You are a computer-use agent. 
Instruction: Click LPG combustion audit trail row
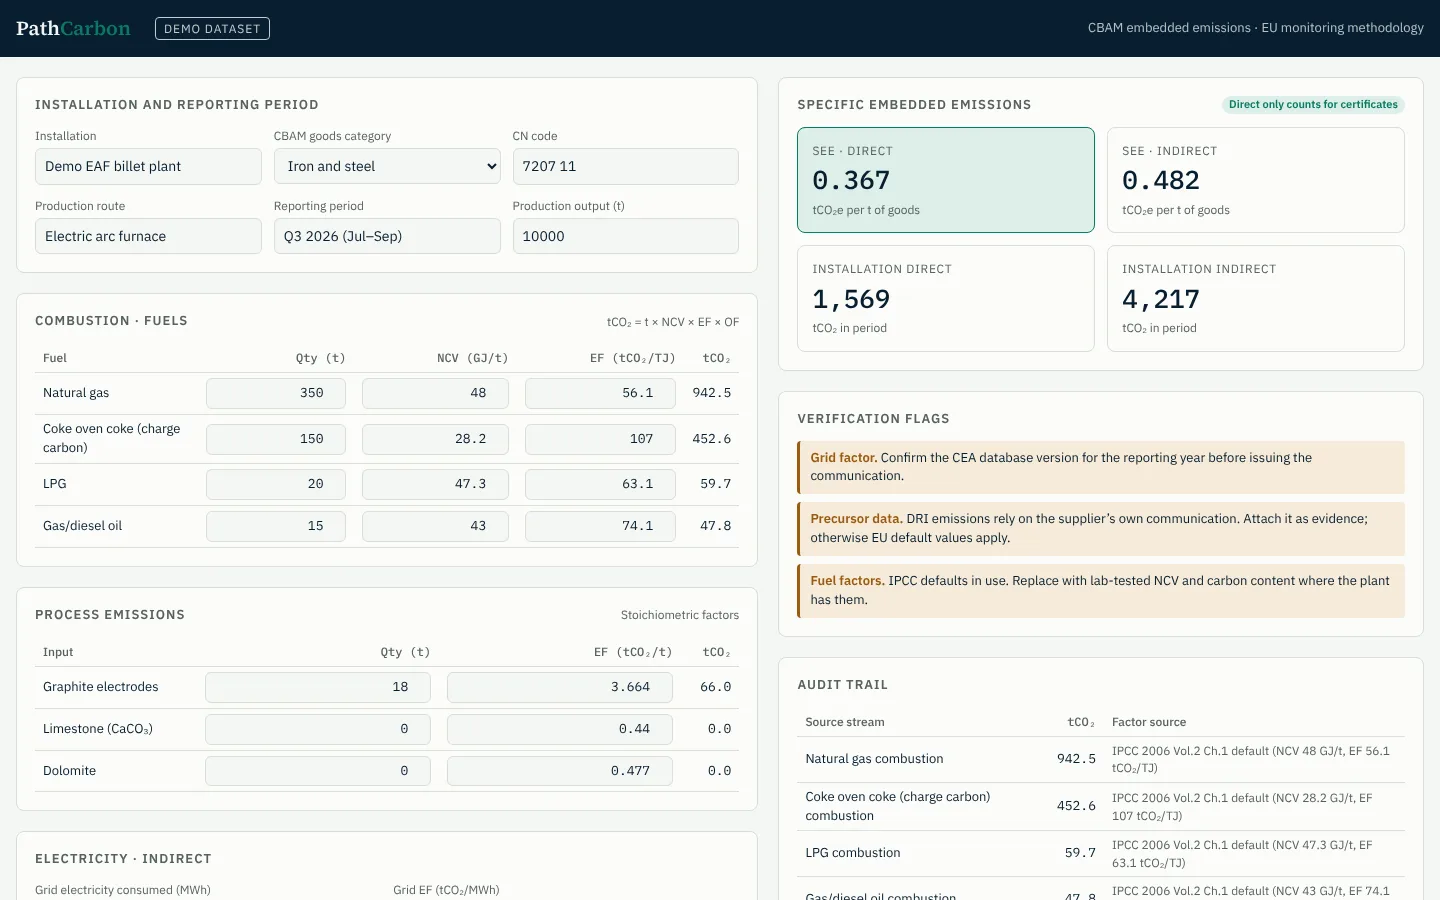pos(1101,853)
